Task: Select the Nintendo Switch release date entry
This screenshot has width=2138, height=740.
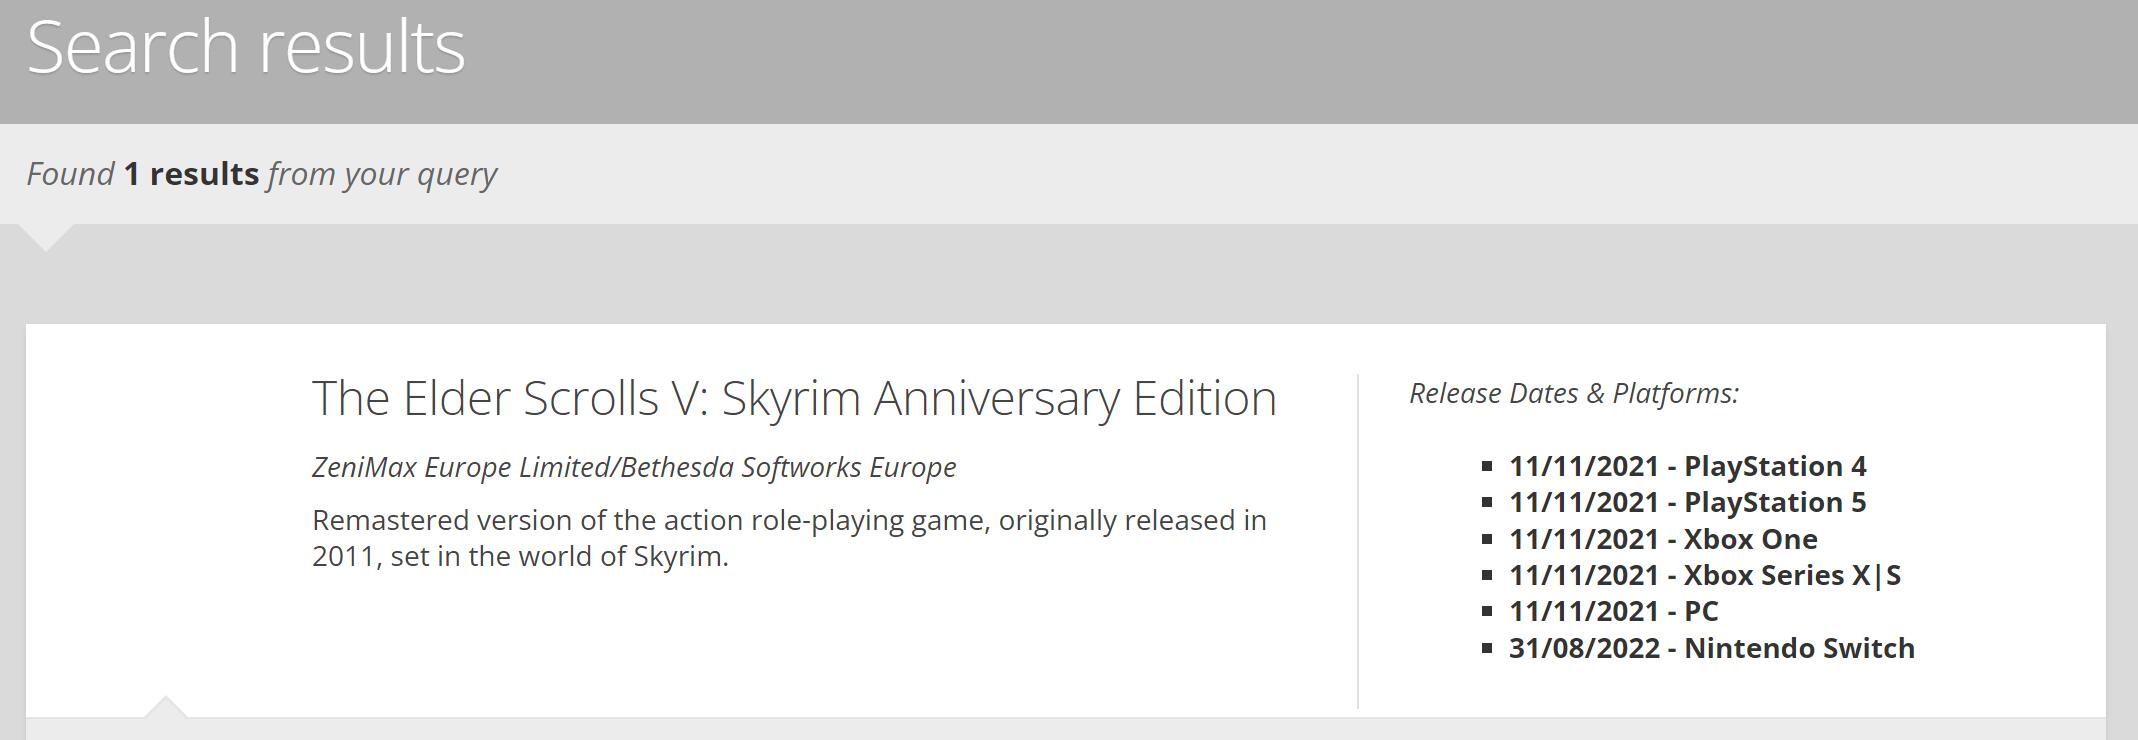Action: 1711,648
